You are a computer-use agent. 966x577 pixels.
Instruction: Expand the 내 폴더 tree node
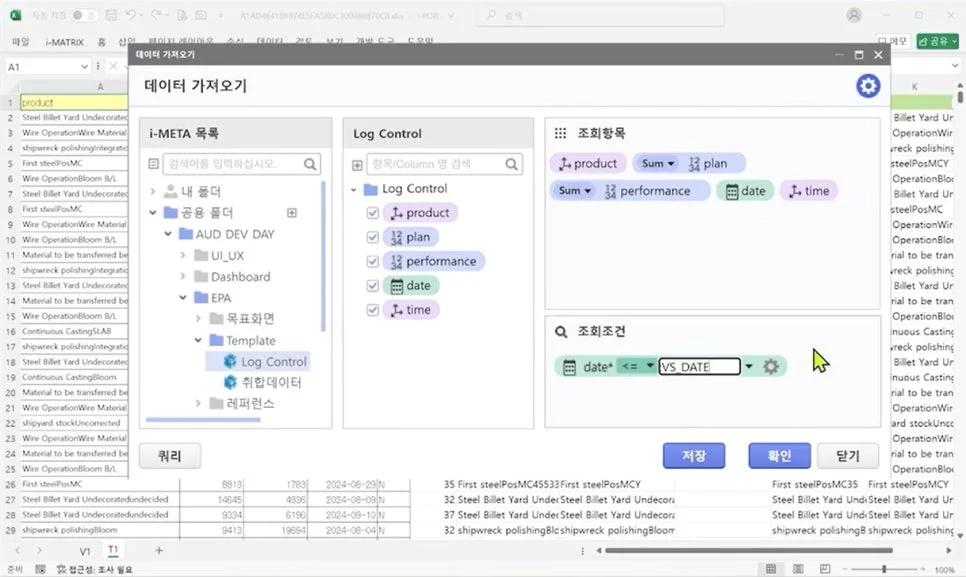(x=153, y=191)
